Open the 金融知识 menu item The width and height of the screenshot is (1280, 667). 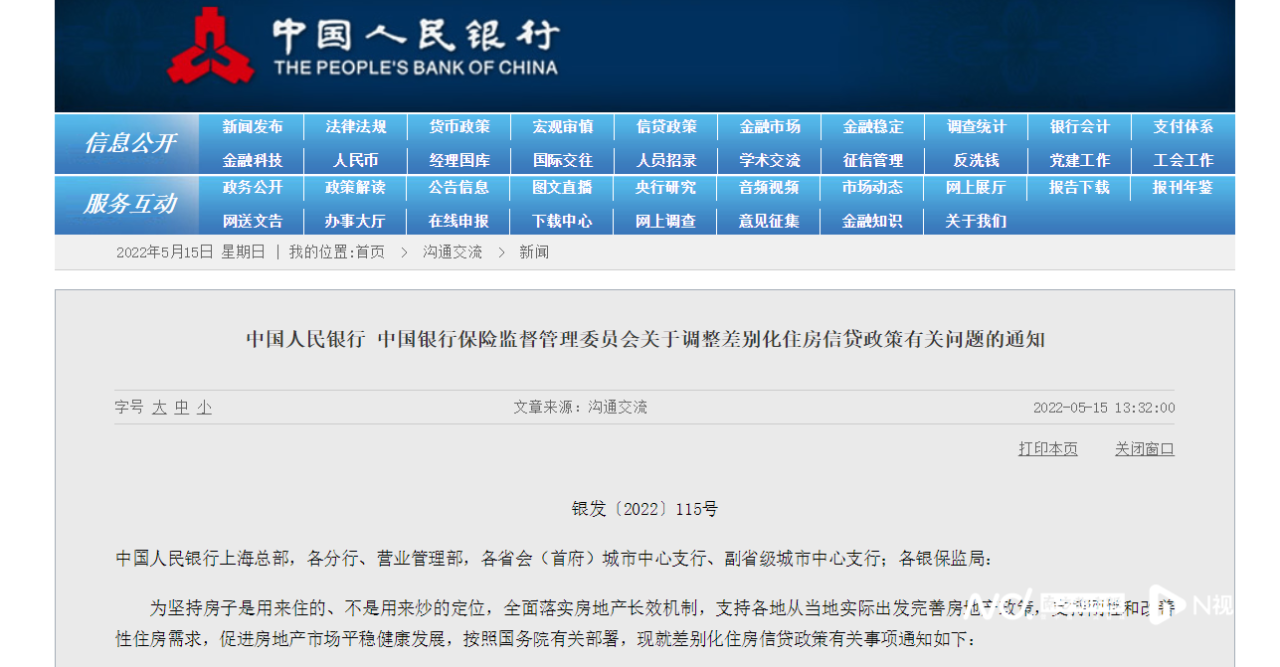point(873,221)
